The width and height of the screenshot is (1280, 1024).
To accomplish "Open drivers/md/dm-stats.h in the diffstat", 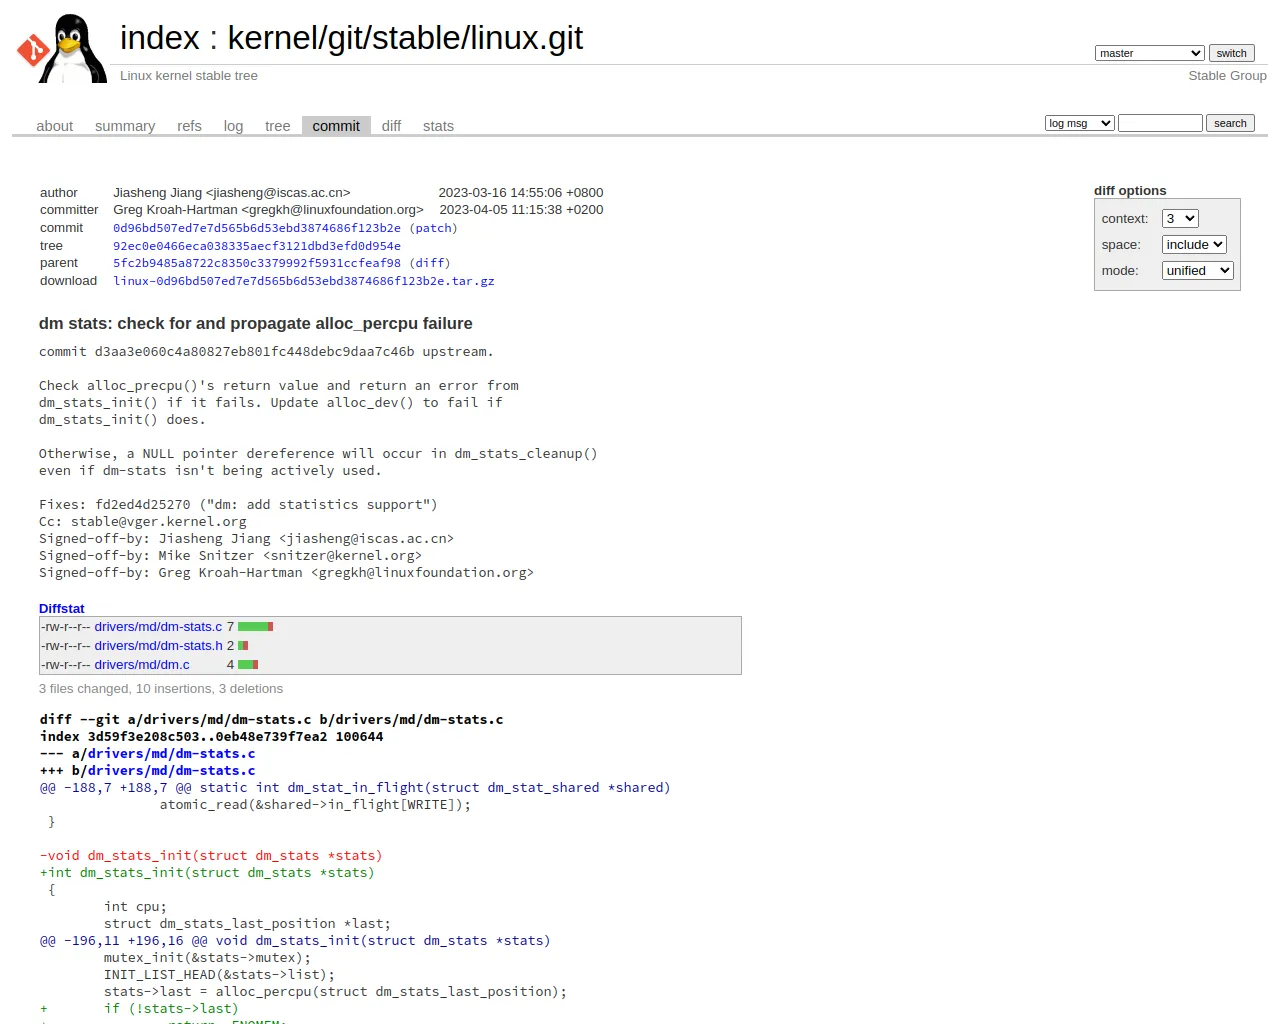I will coord(159,646).
